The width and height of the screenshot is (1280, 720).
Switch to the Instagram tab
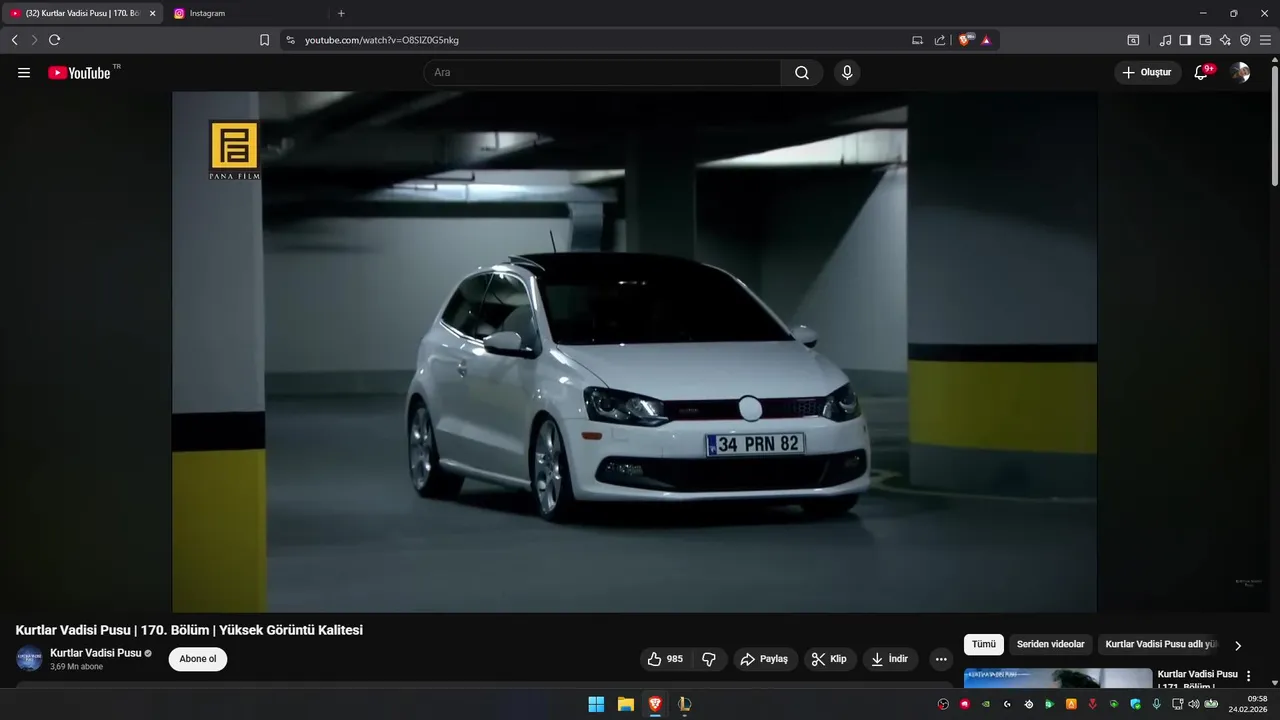coord(207,13)
